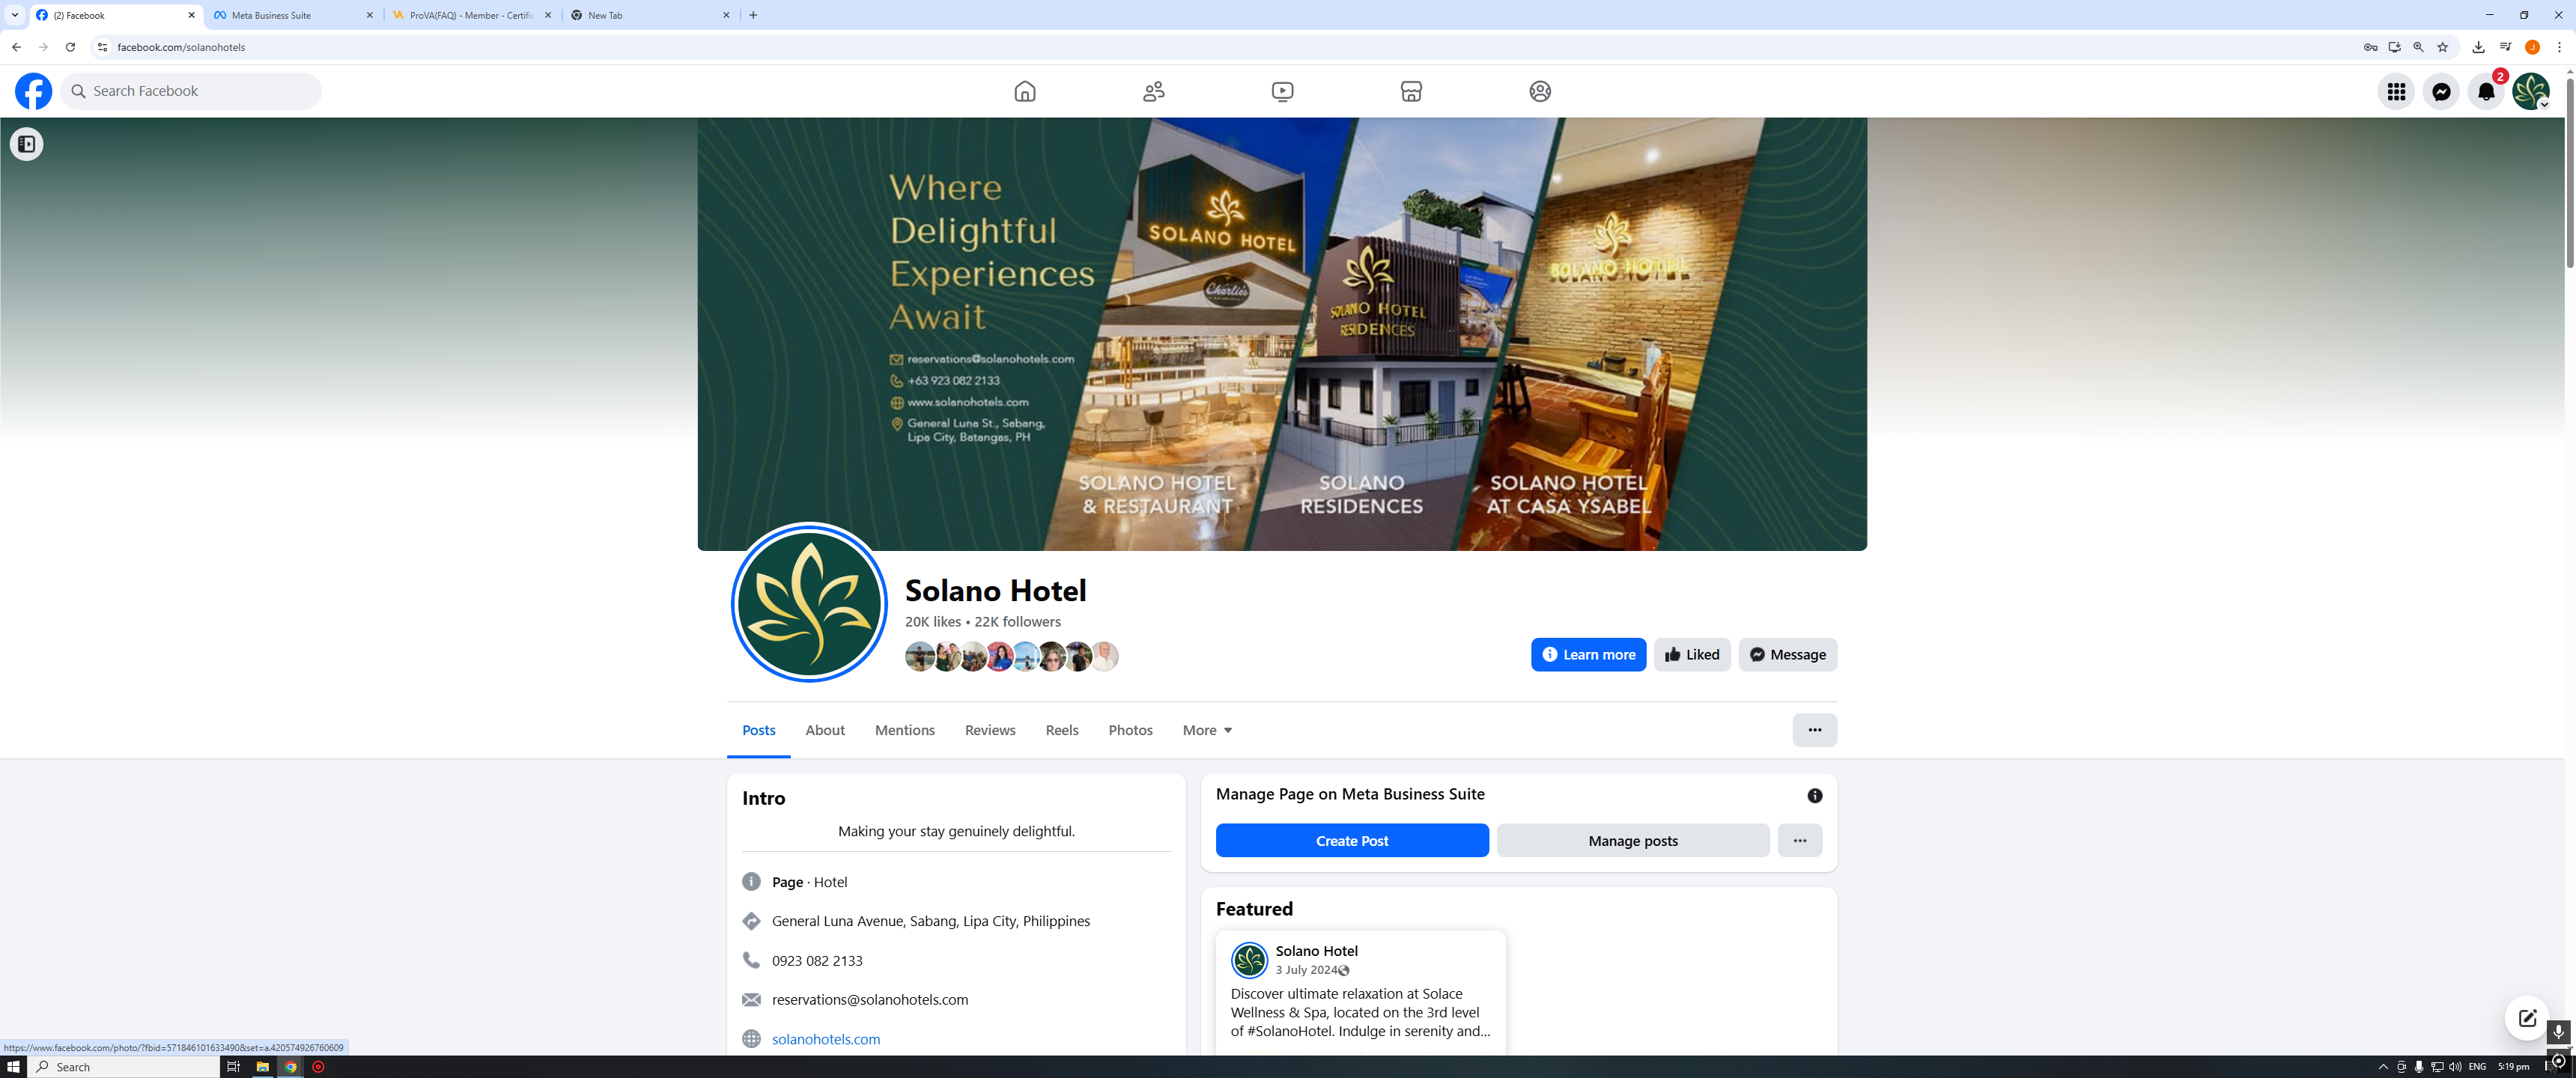This screenshot has height=1078, width=2576.
Task: Toggle the sidebar panel icon at top left
Action: [27, 144]
